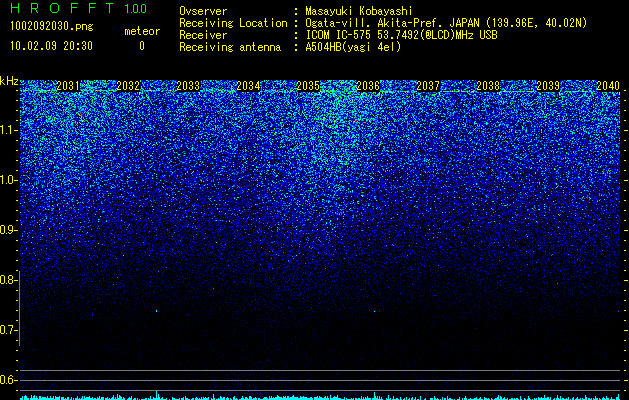629x400 pixels.
Task: Select the filename 1002092030.png
Action: (52, 27)
